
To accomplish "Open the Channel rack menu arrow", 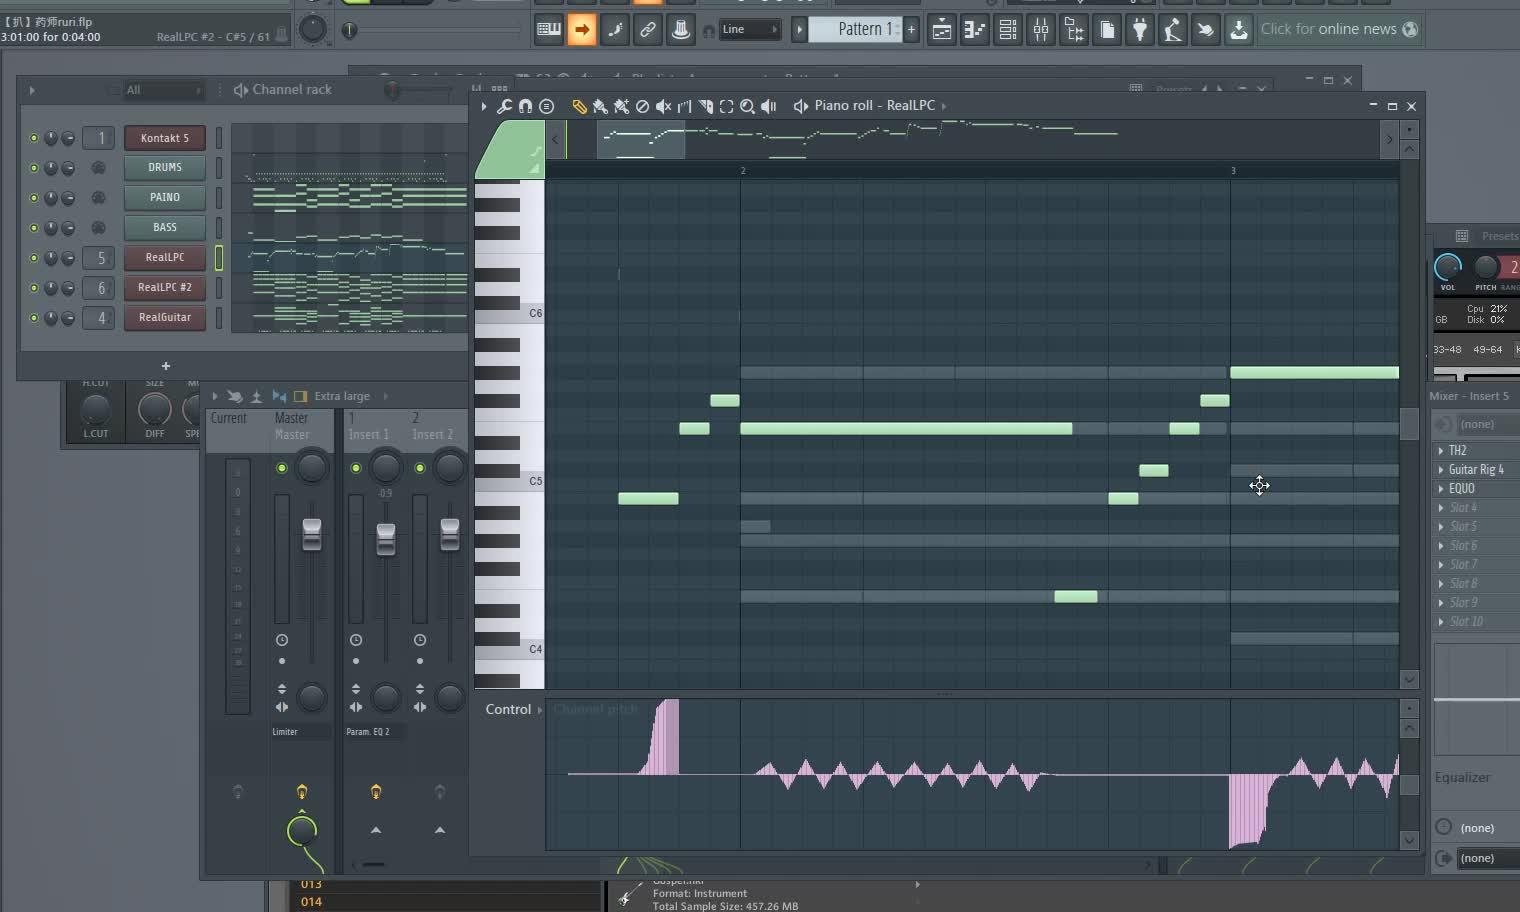I will (x=32, y=90).
